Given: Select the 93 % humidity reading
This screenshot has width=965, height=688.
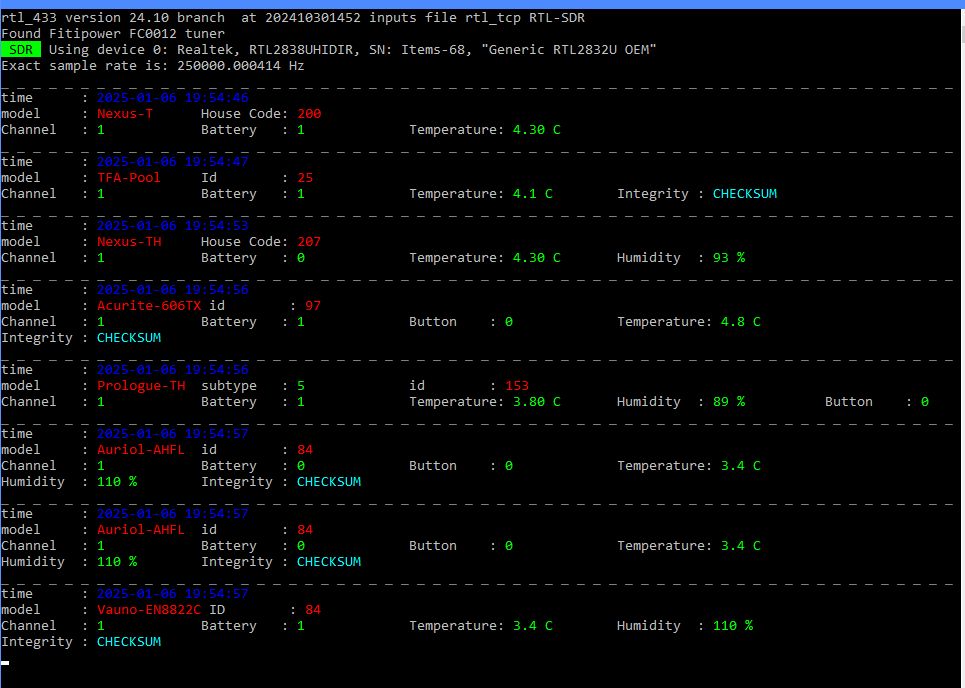Looking at the screenshot, I should tap(728, 258).
